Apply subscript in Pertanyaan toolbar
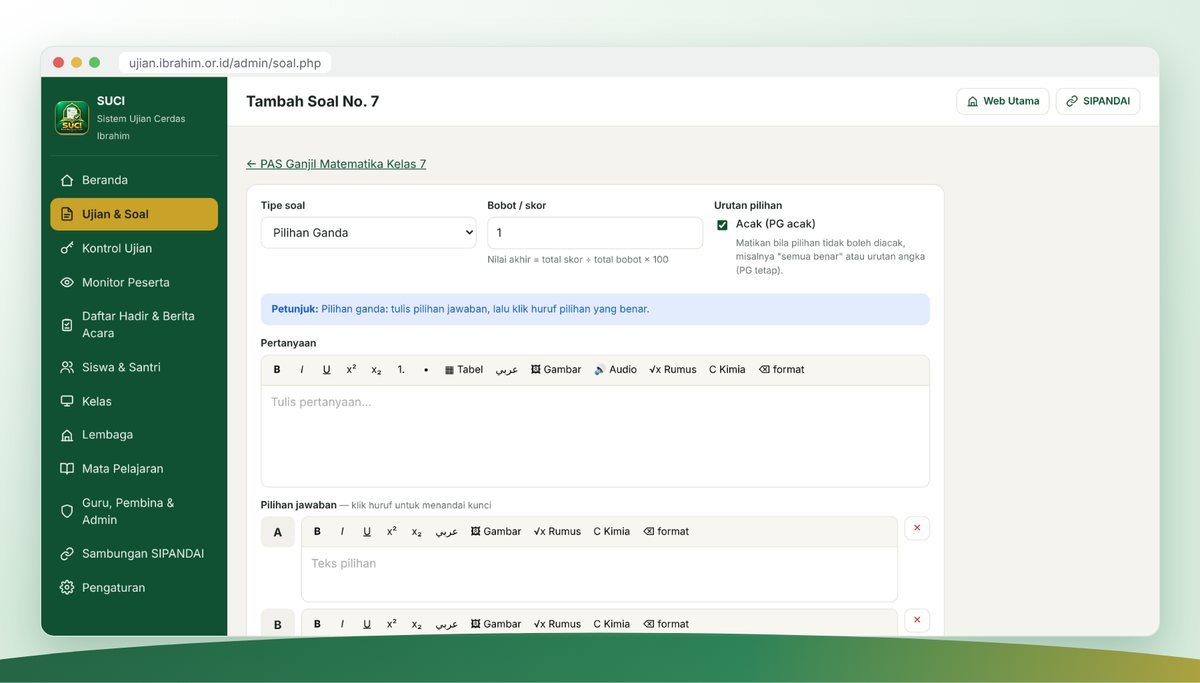1200x683 pixels. [x=376, y=370]
